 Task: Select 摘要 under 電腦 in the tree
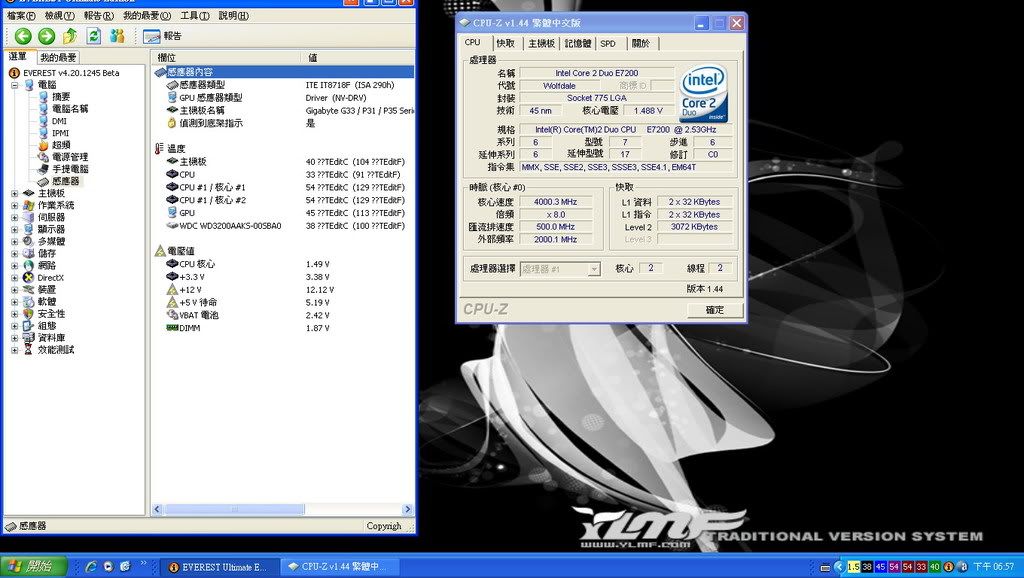point(61,97)
